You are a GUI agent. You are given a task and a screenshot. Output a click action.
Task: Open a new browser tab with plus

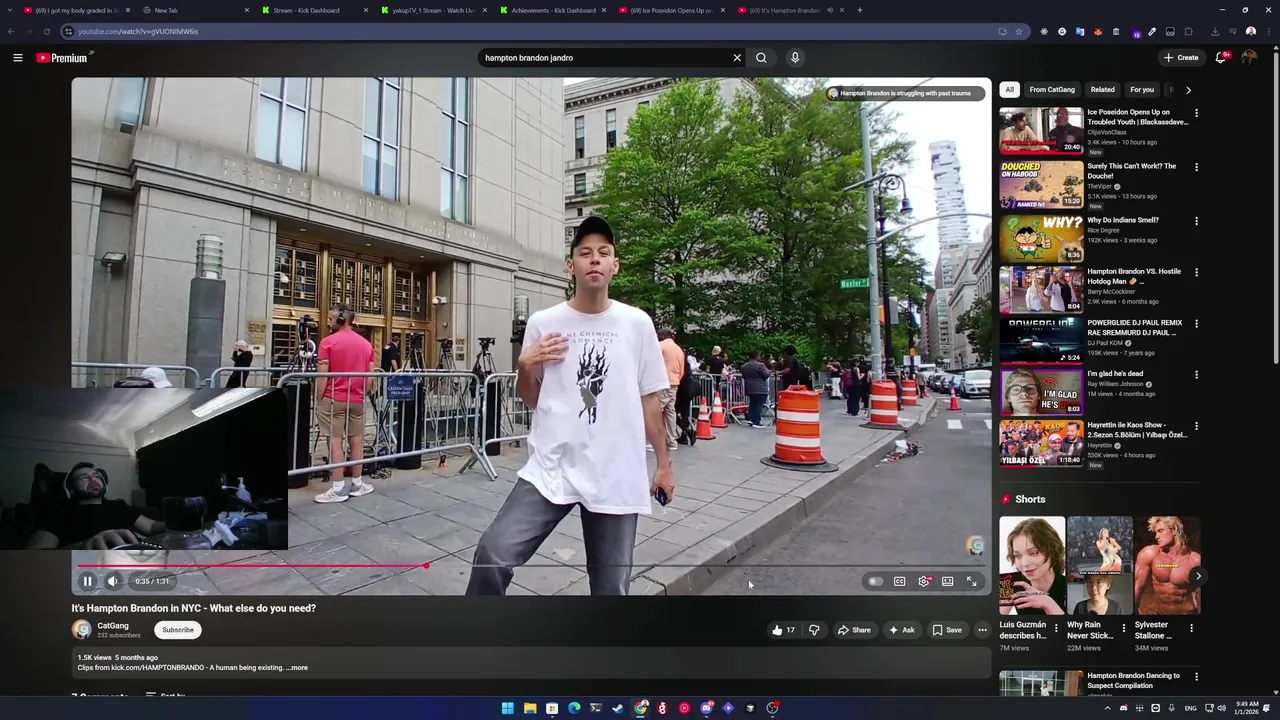click(860, 10)
